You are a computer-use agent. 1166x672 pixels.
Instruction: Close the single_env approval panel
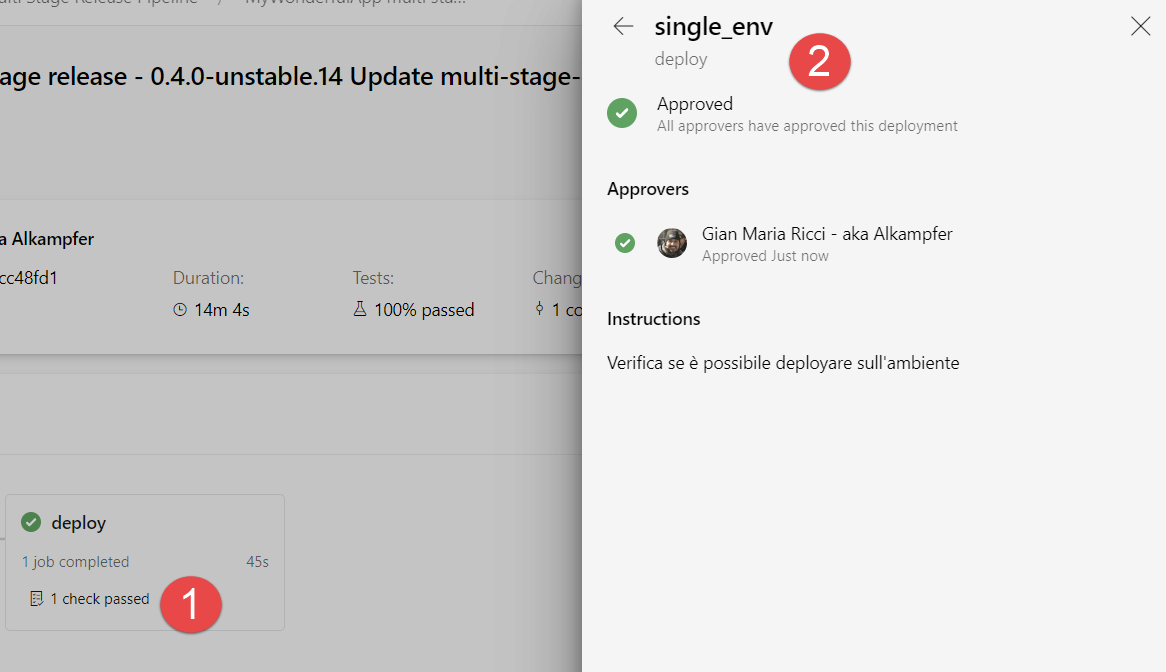pos(1140,26)
